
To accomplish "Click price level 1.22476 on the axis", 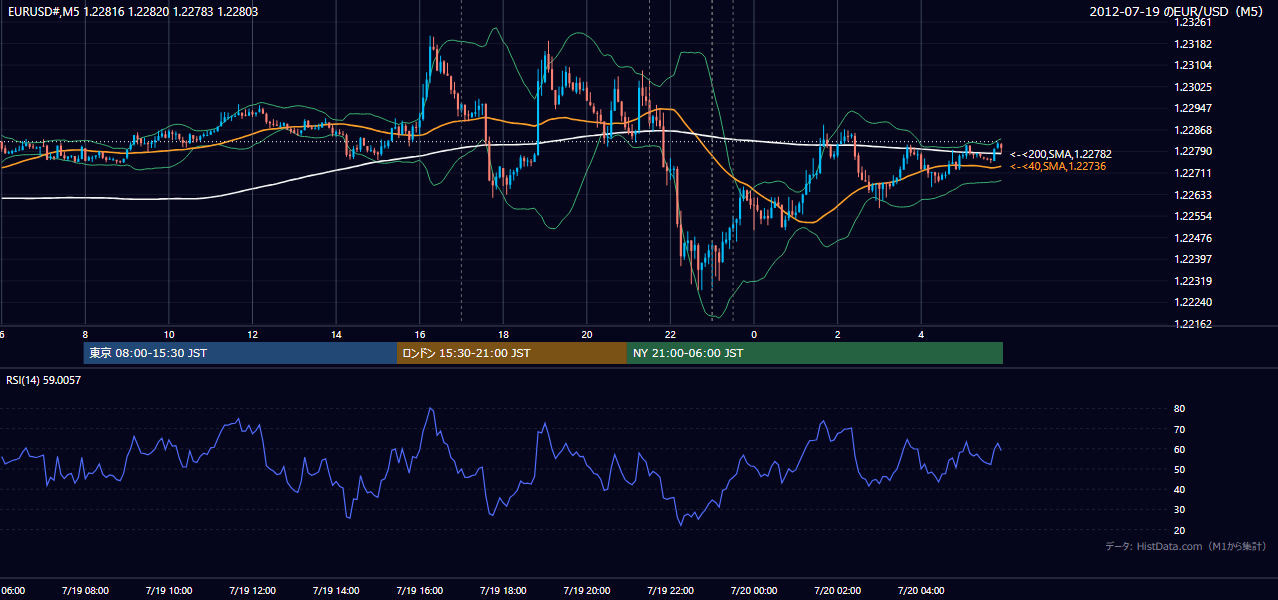I will pos(1193,238).
